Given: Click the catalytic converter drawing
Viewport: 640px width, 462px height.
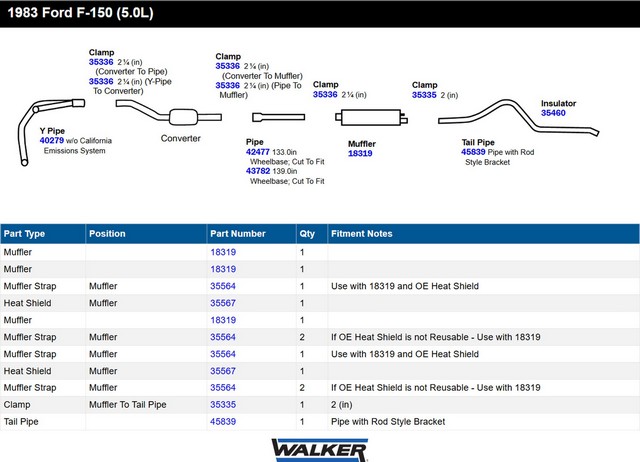Looking at the screenshot, I should [x=169, y=113].
